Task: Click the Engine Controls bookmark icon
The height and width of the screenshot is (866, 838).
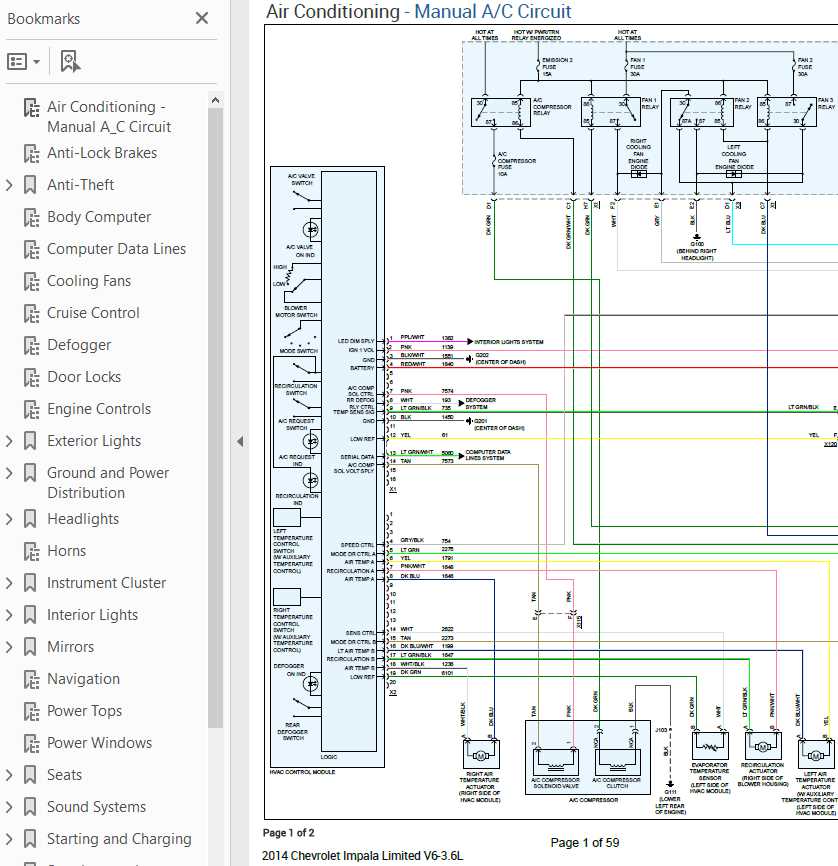Action: click(31, 409)
